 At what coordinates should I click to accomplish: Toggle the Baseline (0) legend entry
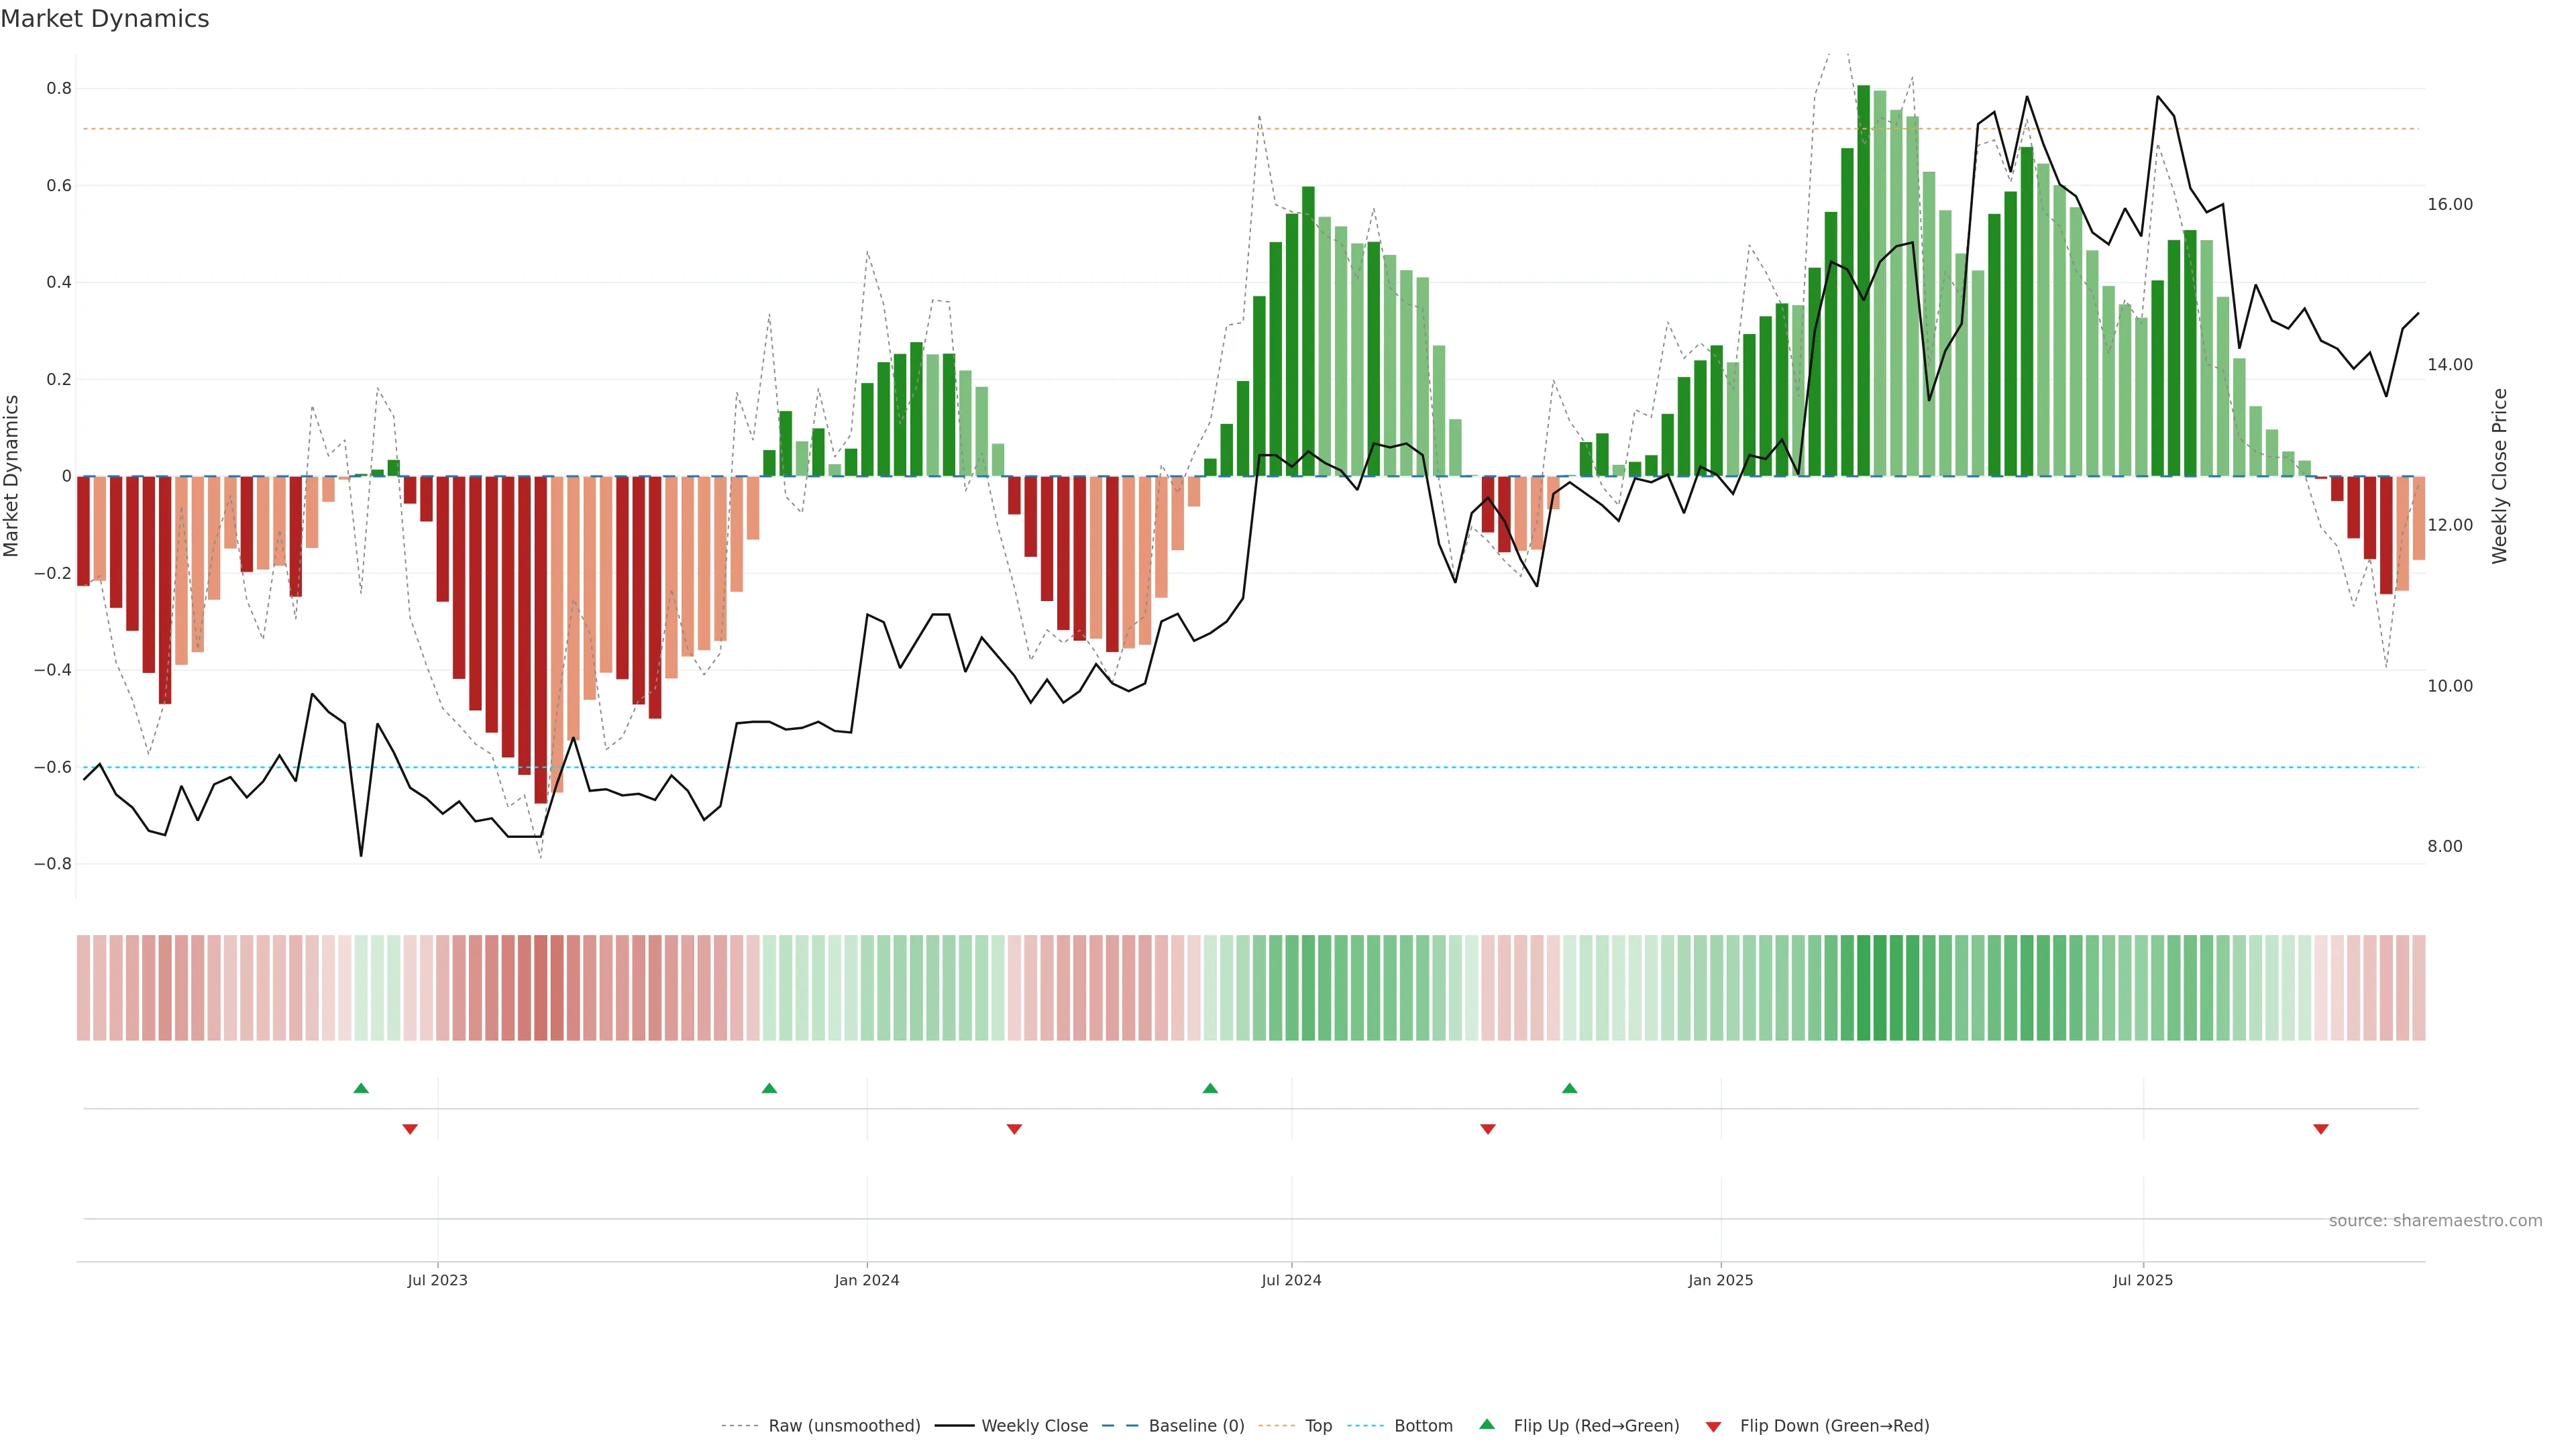click(1196, 1426)
